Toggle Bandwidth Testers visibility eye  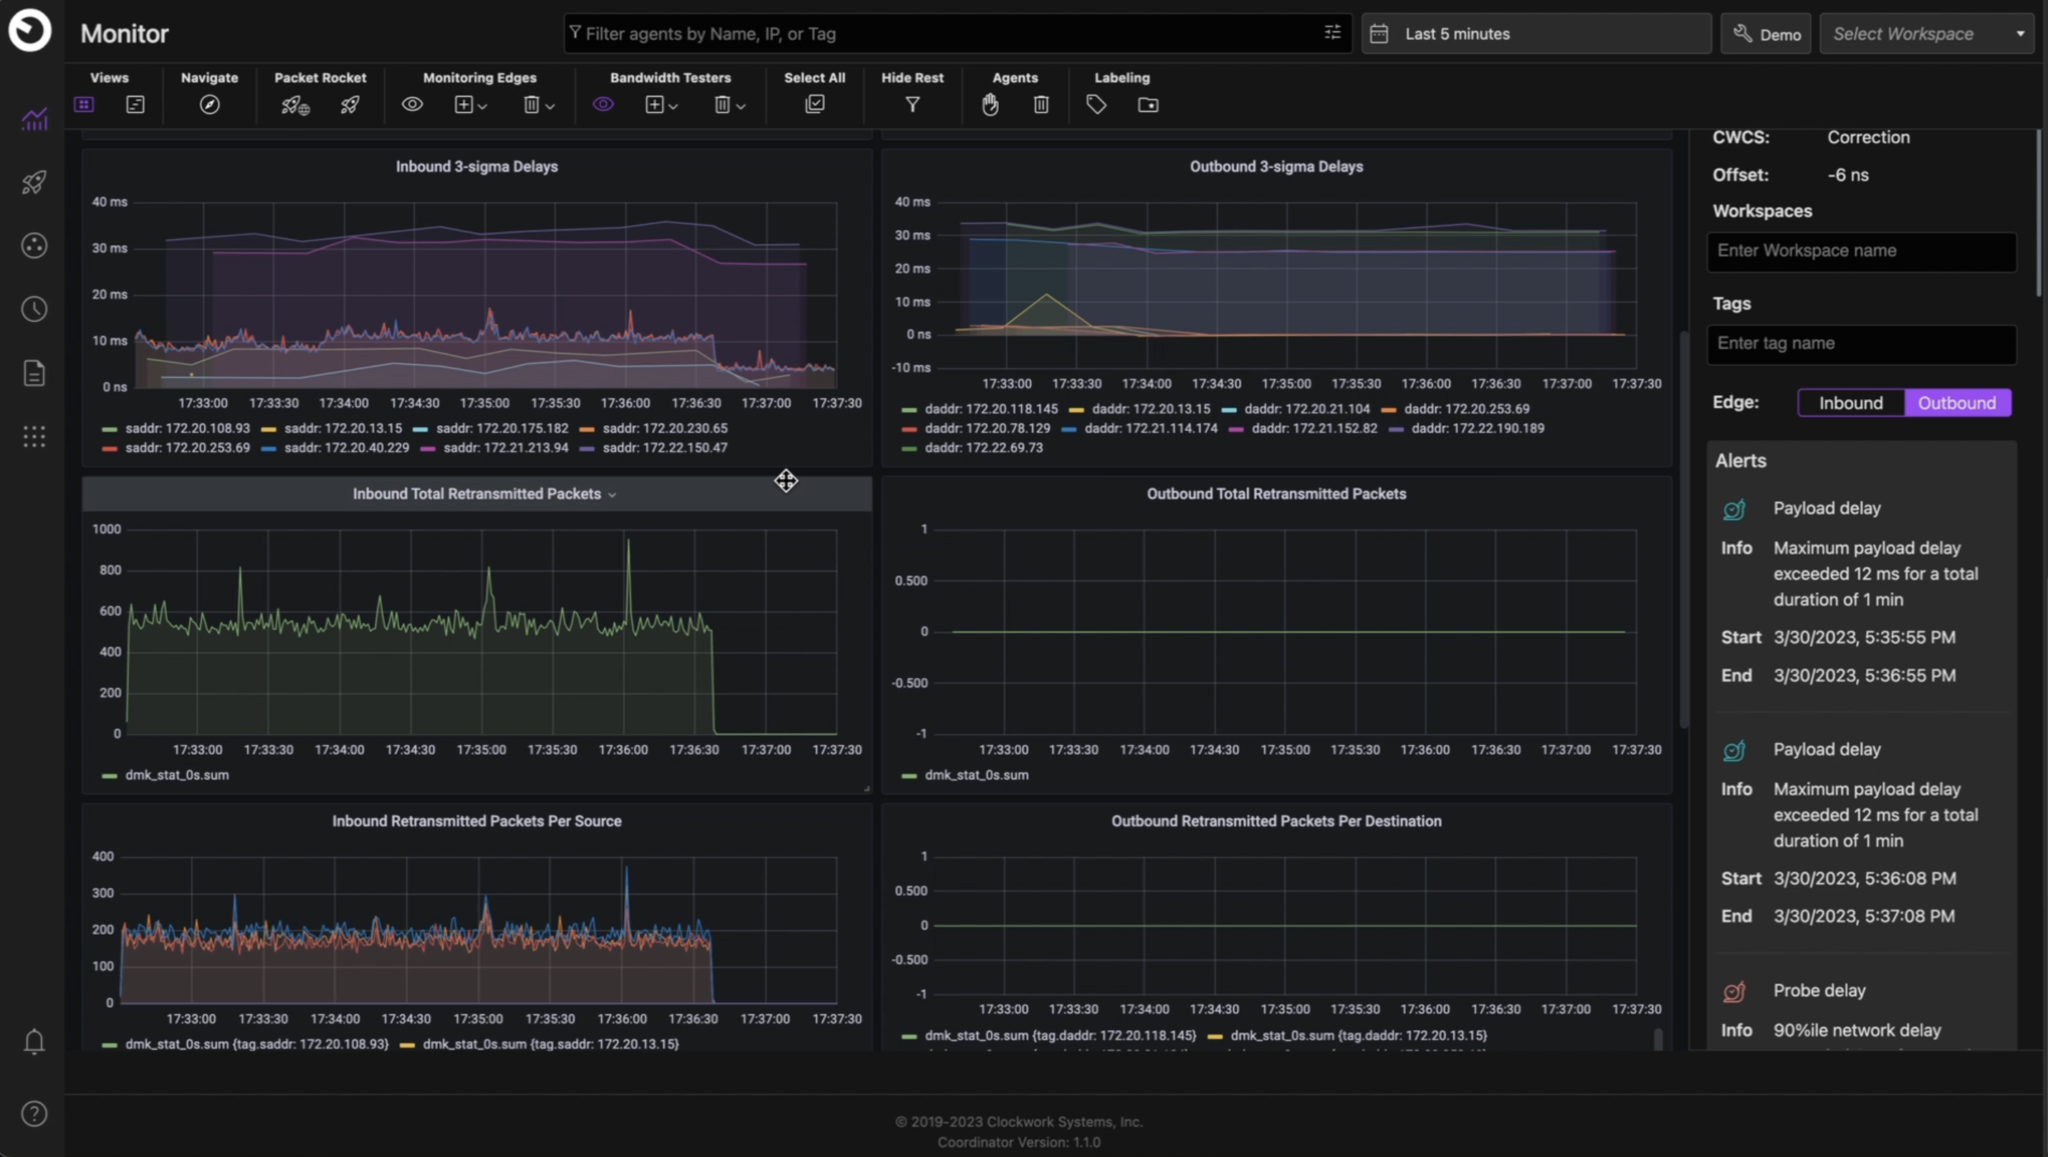point(603,105)
